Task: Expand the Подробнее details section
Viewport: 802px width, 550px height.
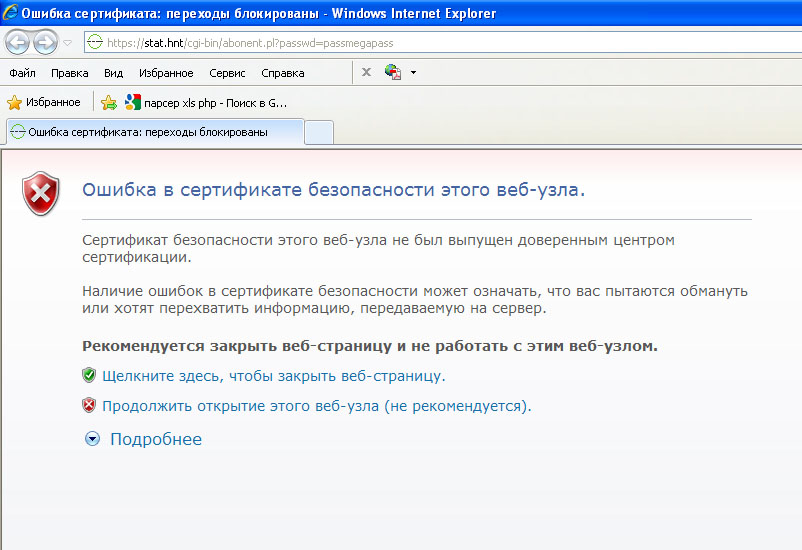Action: click(x=155, y=439)
